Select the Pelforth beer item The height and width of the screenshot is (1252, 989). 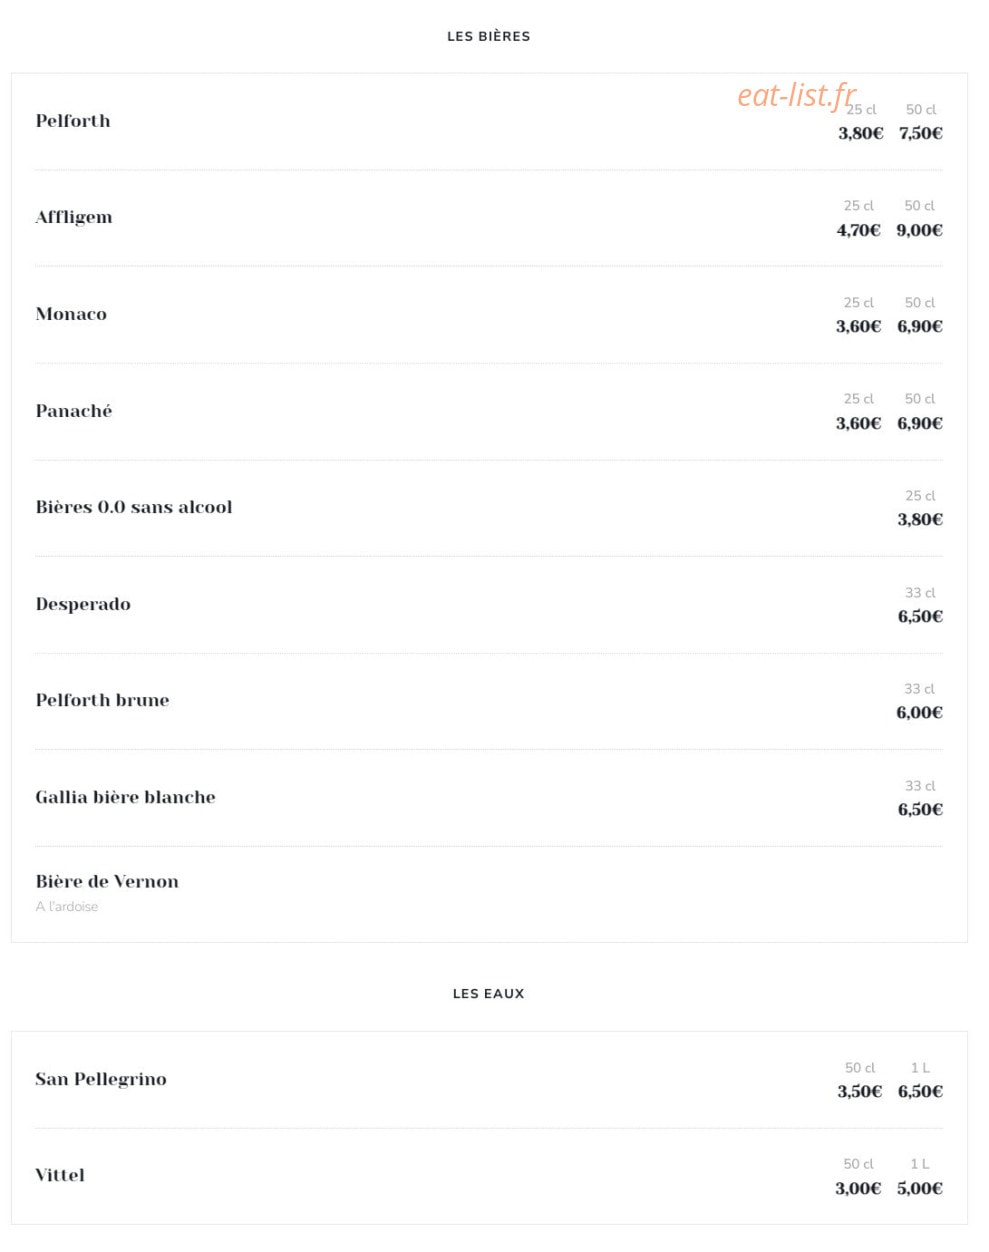coord(73,121)
